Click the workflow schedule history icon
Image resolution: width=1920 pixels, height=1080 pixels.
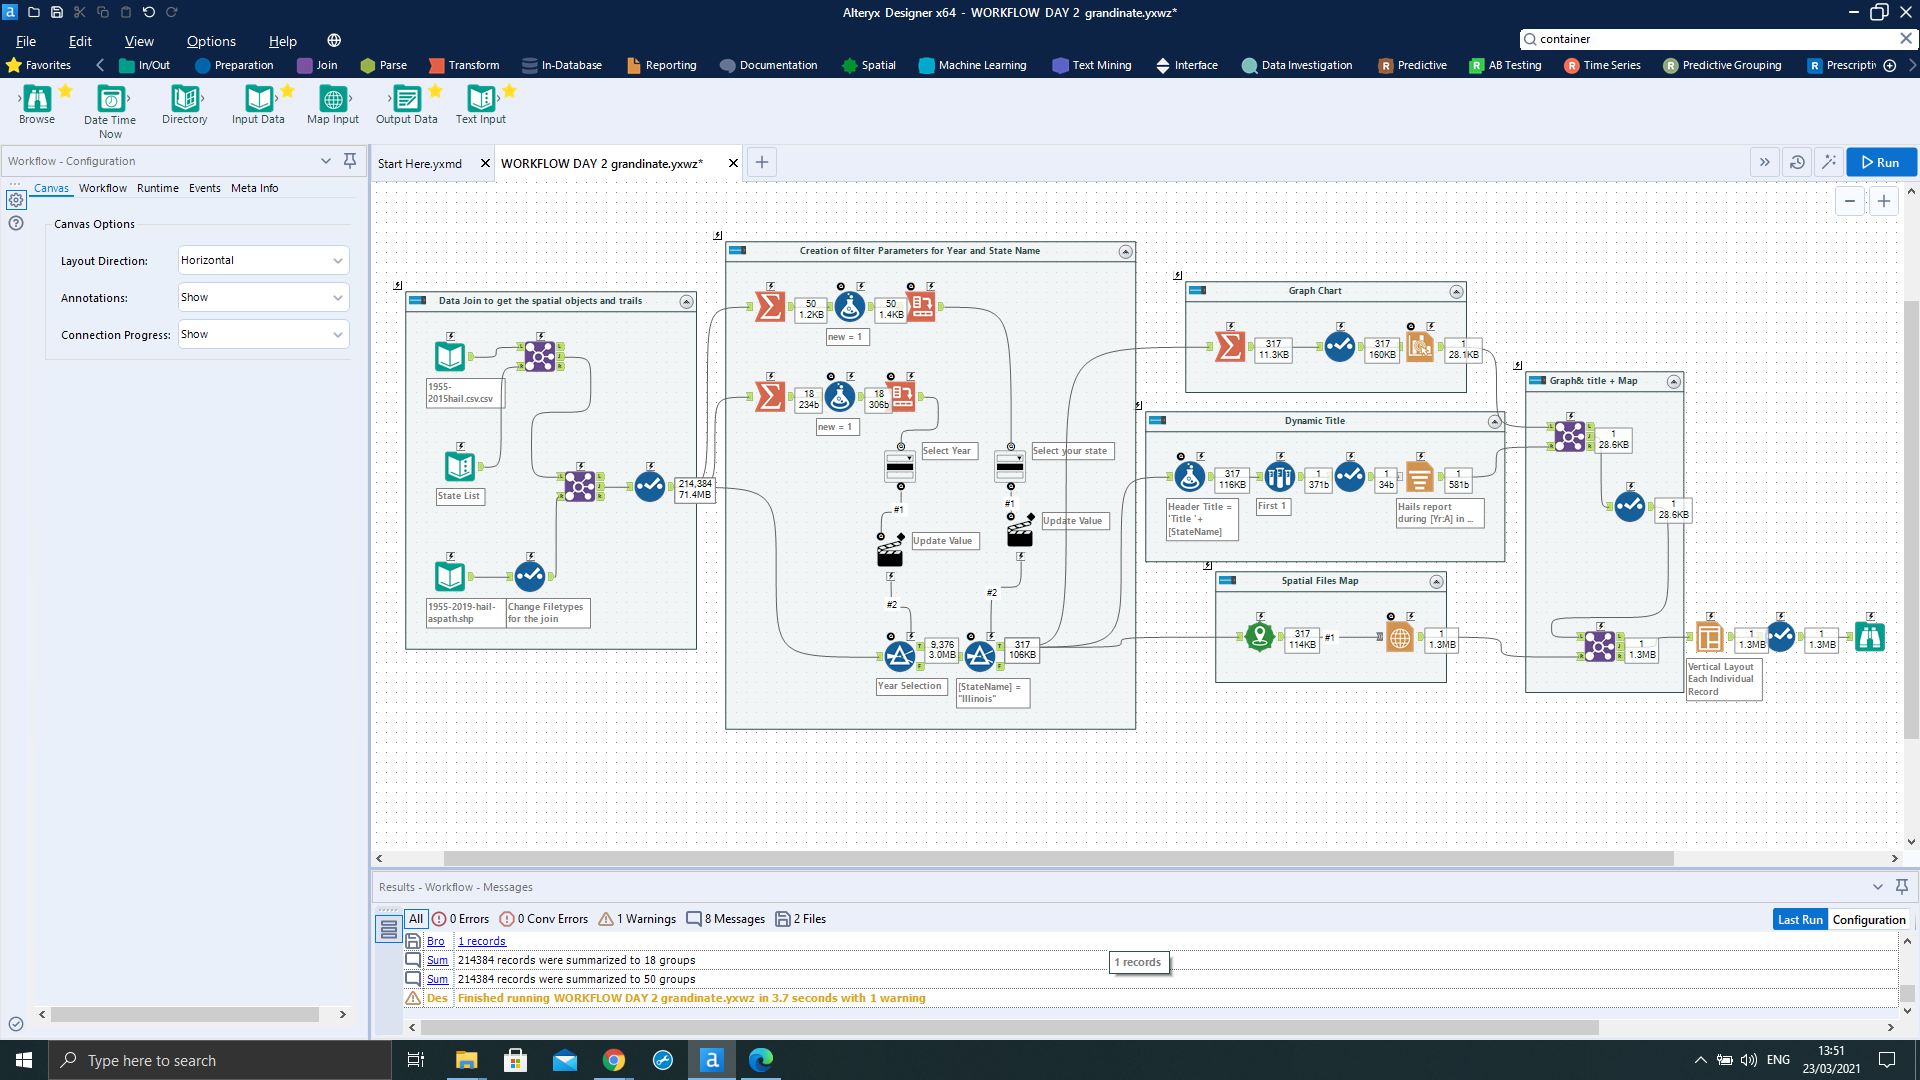pos(1797,162)
